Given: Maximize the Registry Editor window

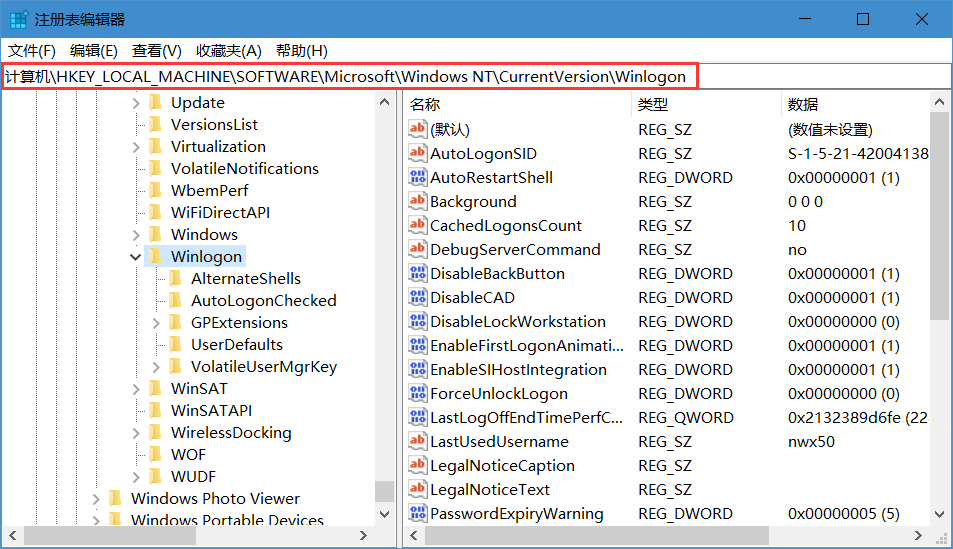Looking at the screenshot, I should (862, 19).
